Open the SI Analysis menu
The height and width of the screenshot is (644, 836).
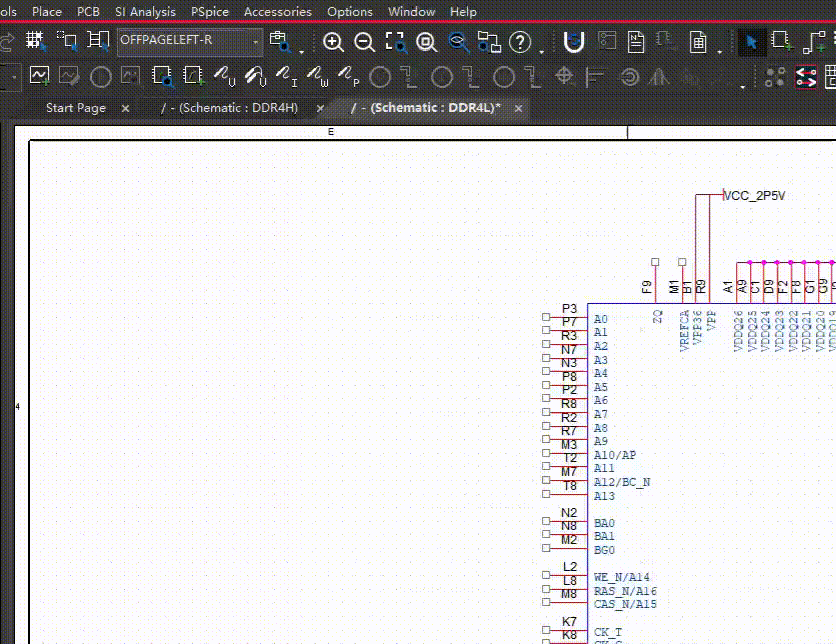coord(145,12)
